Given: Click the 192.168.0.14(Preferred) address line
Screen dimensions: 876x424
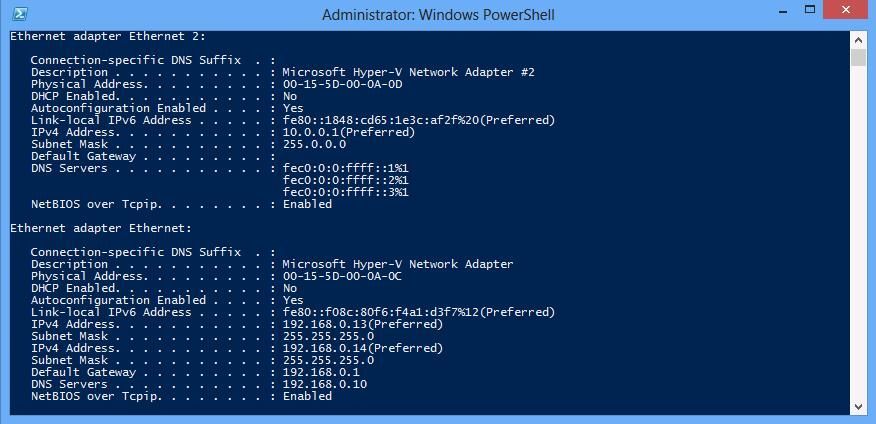Looking at the screenshot, I should click(x=362, y=348).
